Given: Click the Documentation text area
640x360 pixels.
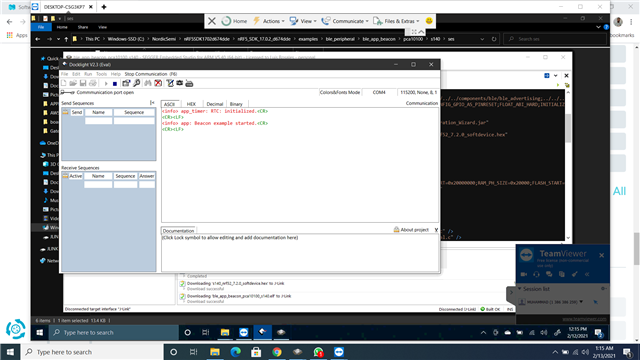Looking at the screenshot, I should [300, 253].
